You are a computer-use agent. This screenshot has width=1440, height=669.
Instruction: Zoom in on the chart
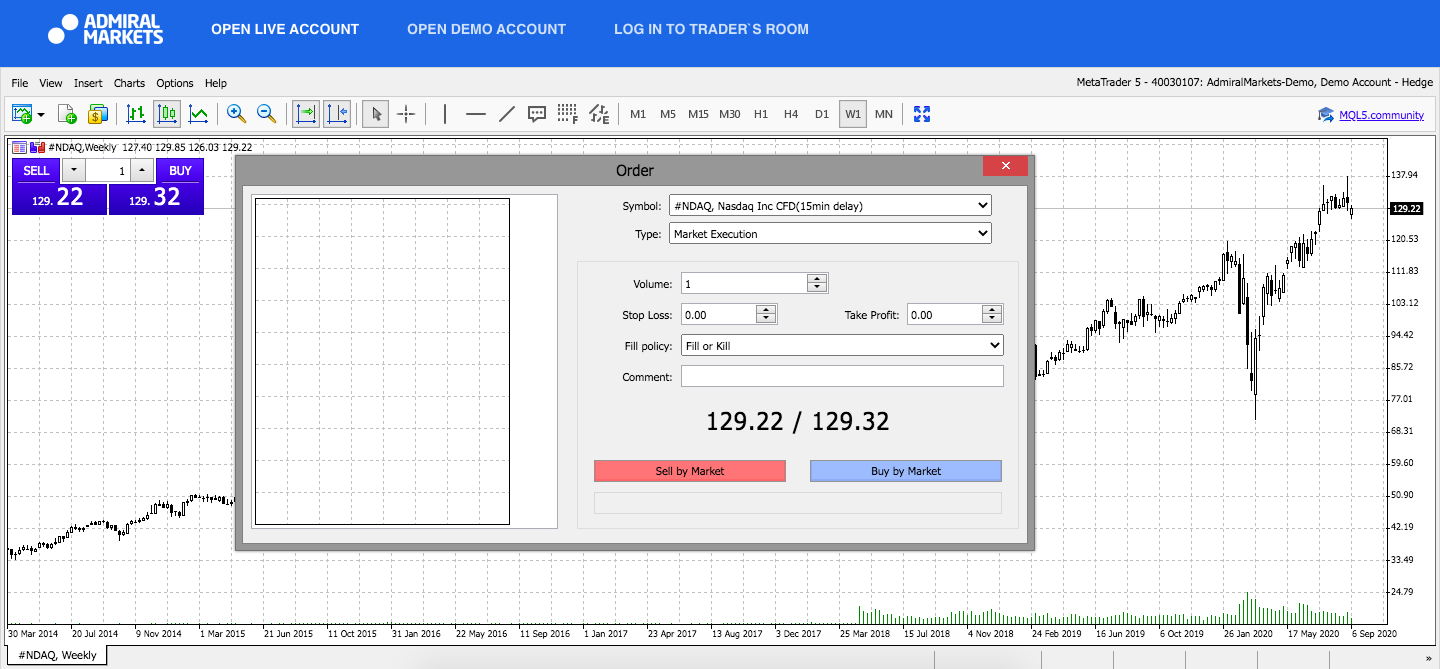[236, 114]
